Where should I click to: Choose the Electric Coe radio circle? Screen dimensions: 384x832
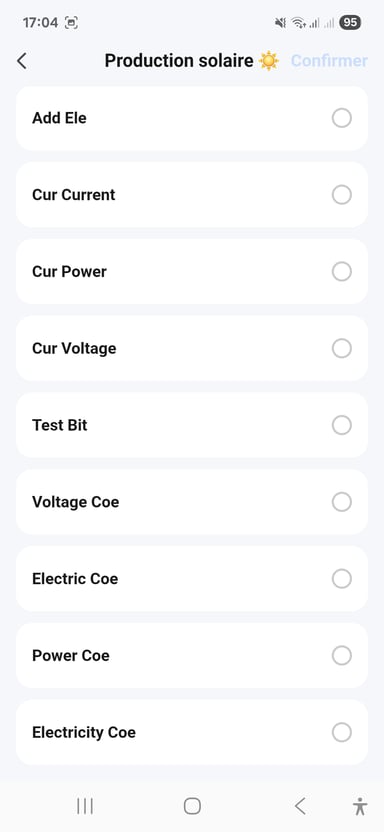click(342, 579)
